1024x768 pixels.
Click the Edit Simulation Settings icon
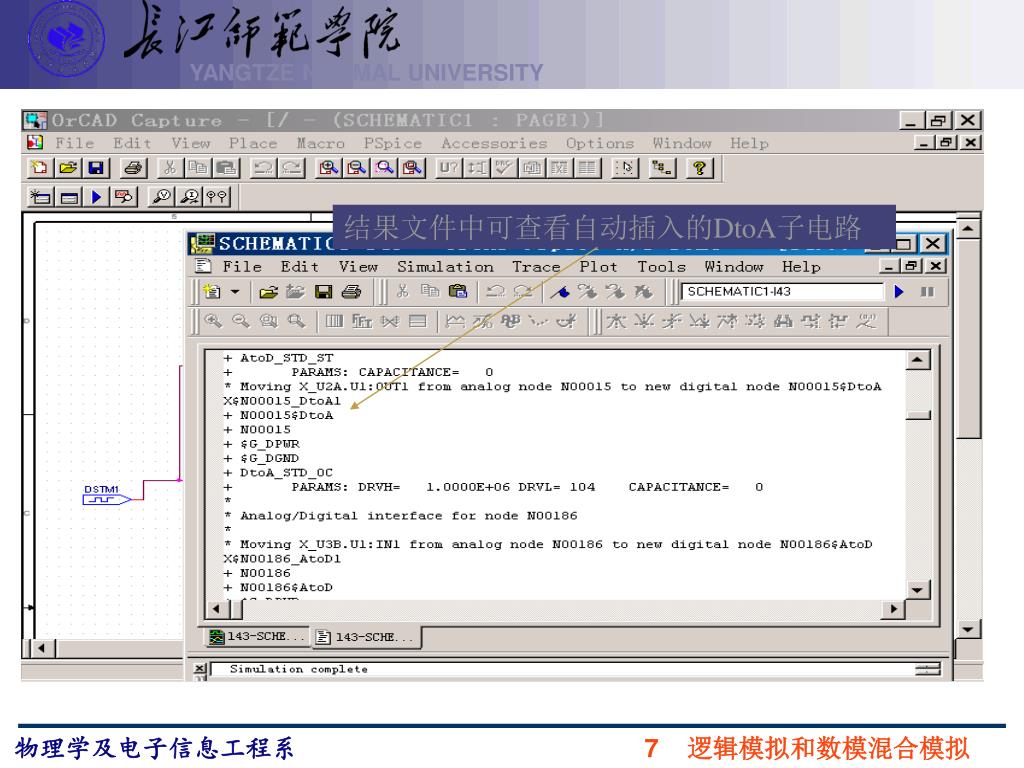pos(69,196)
